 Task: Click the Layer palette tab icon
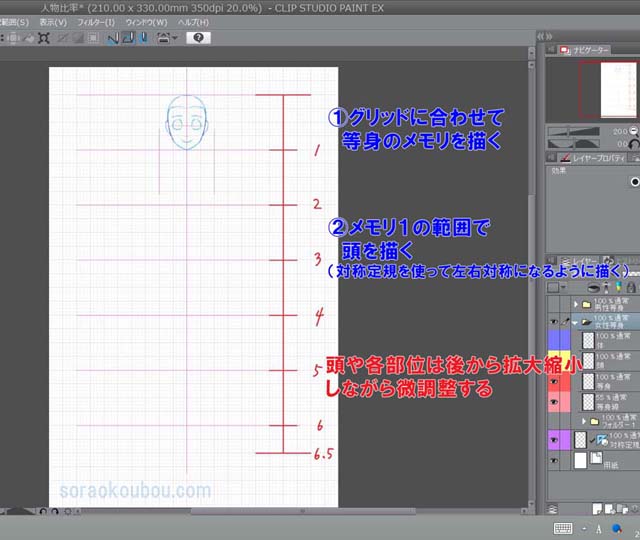coord(565,261)
